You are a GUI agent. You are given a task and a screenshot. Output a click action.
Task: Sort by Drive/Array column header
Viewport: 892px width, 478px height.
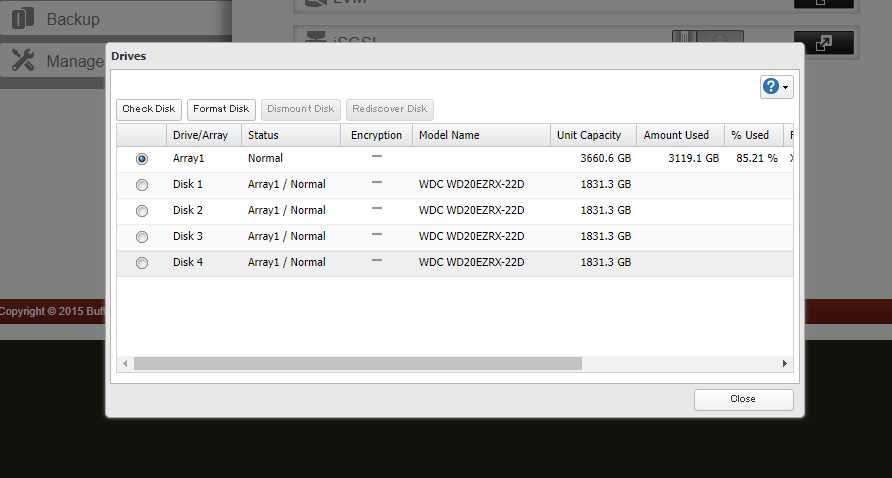204,135
